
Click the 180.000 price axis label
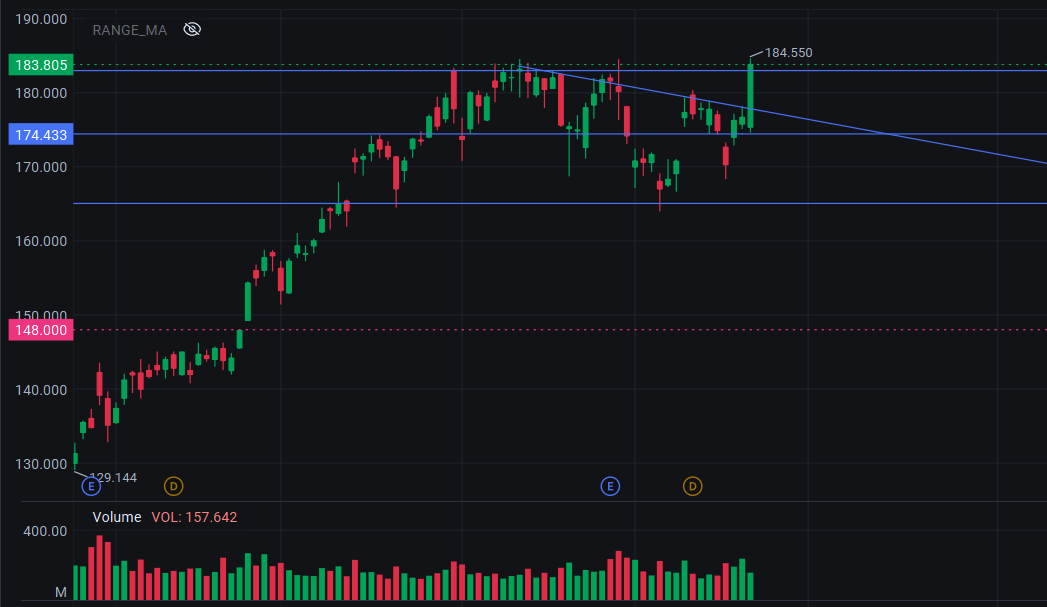tap(41, 93)
